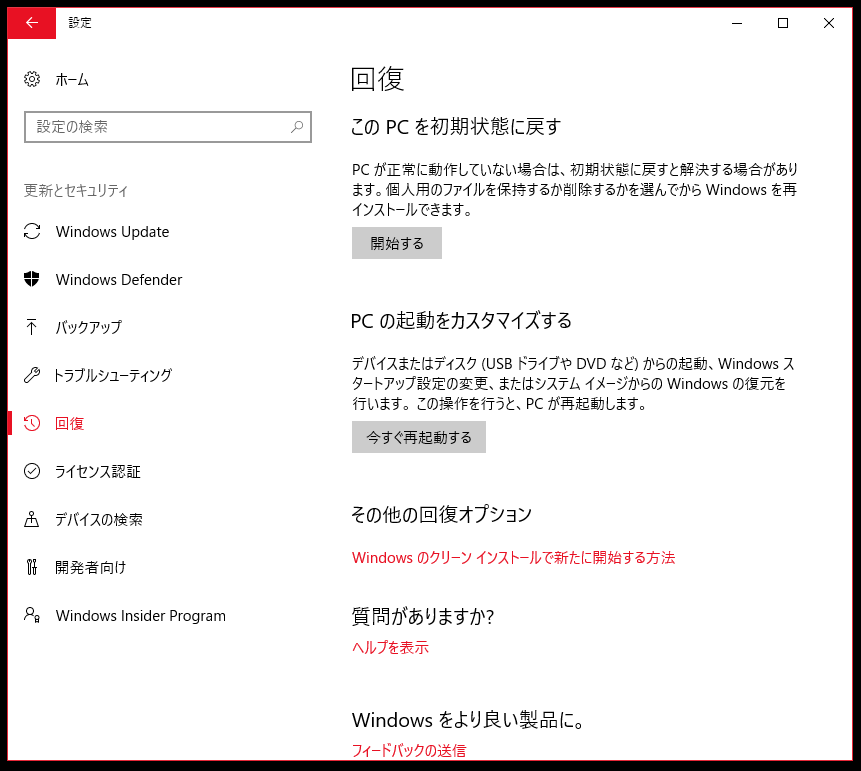Click the back arrow at top left
This screenshot has height=771, width=861.
[x=30, y=22]
